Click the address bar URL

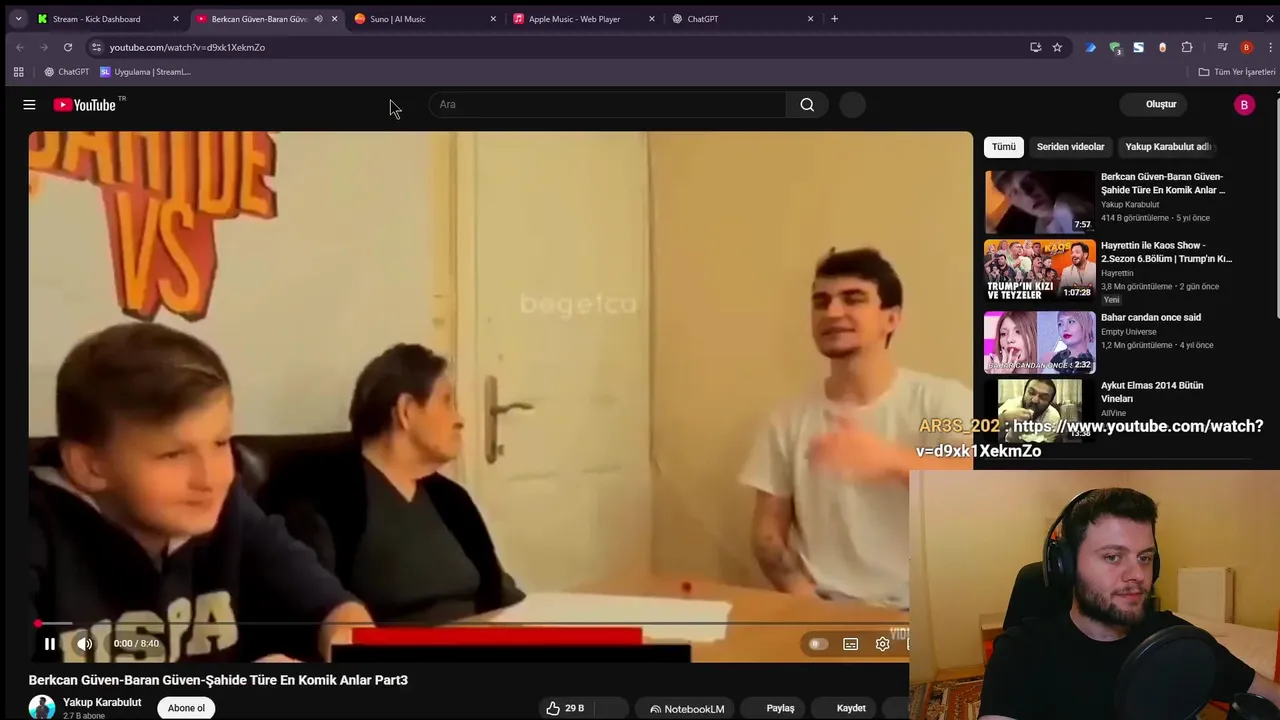pos(187,47)
